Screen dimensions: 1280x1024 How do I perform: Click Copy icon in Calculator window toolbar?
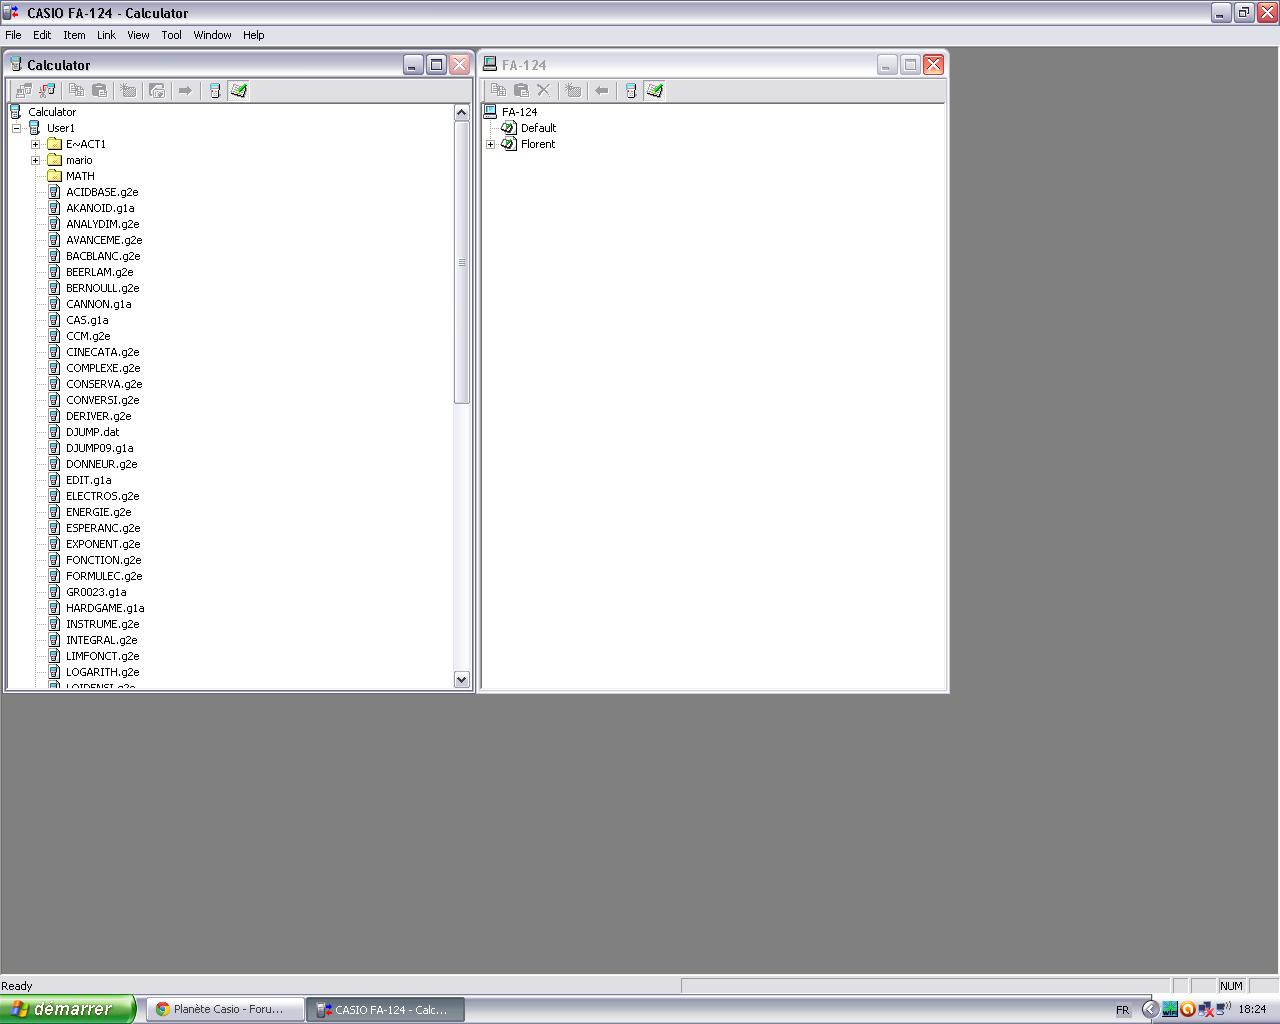click(76, 90)
